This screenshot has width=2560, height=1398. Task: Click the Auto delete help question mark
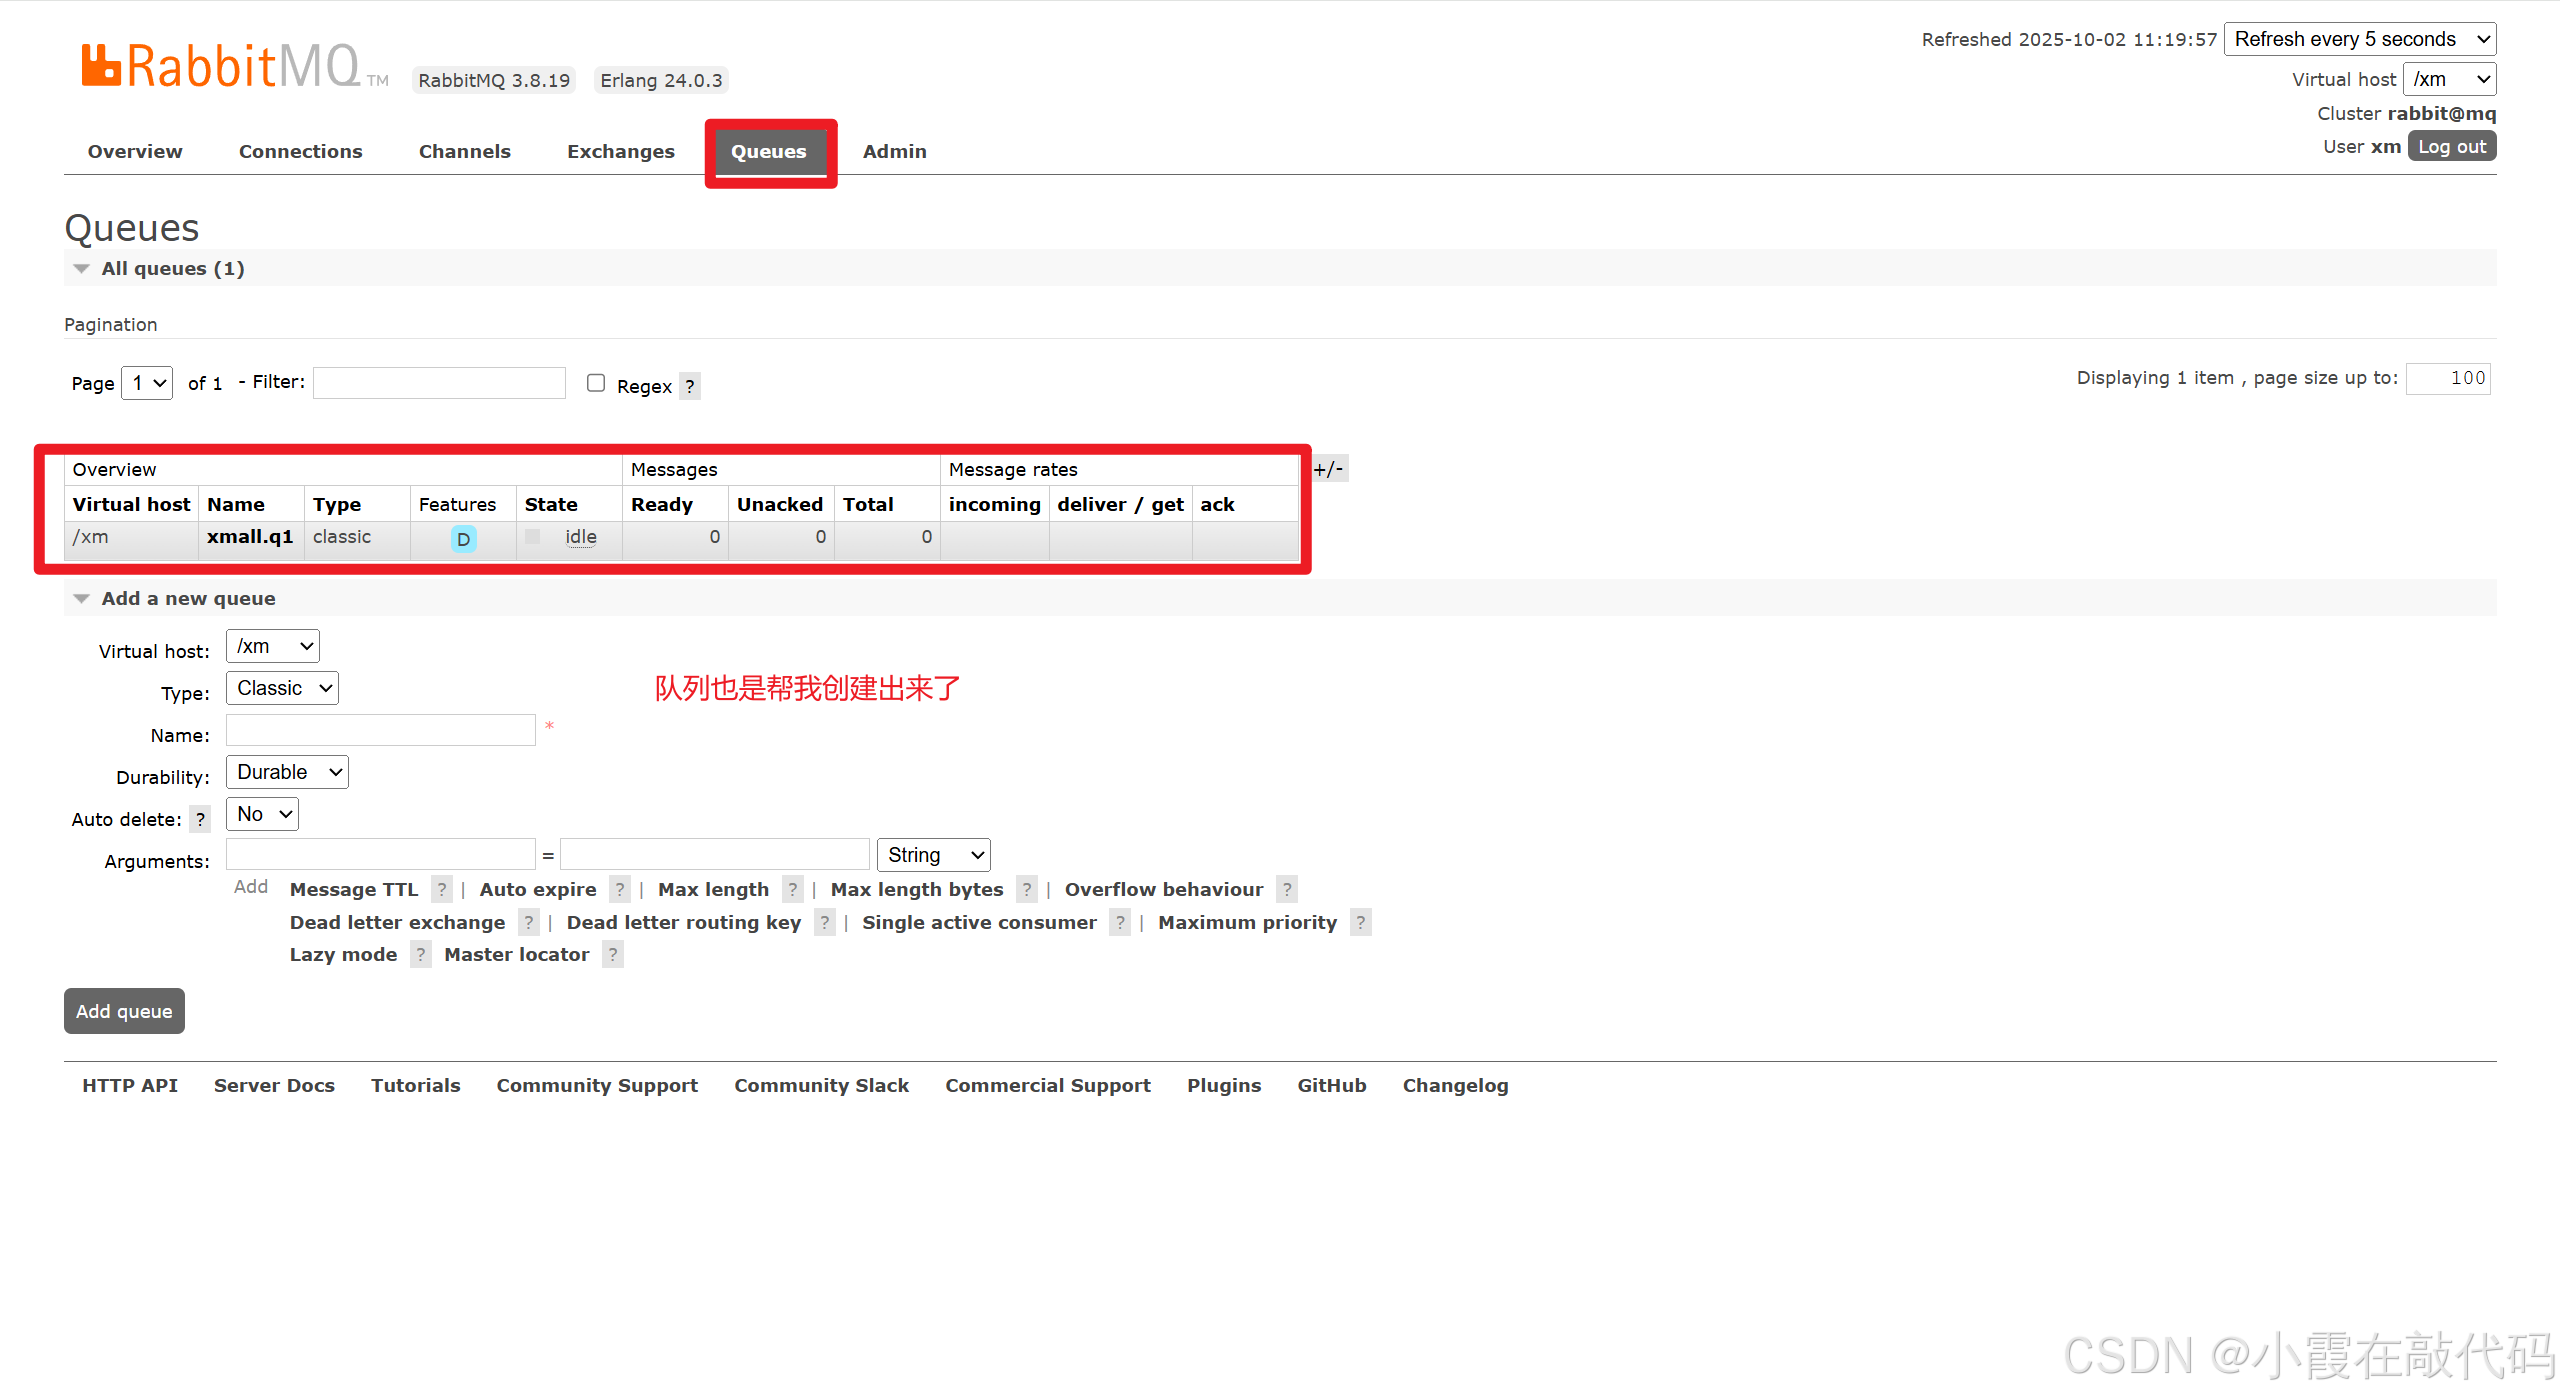point(200,819)
